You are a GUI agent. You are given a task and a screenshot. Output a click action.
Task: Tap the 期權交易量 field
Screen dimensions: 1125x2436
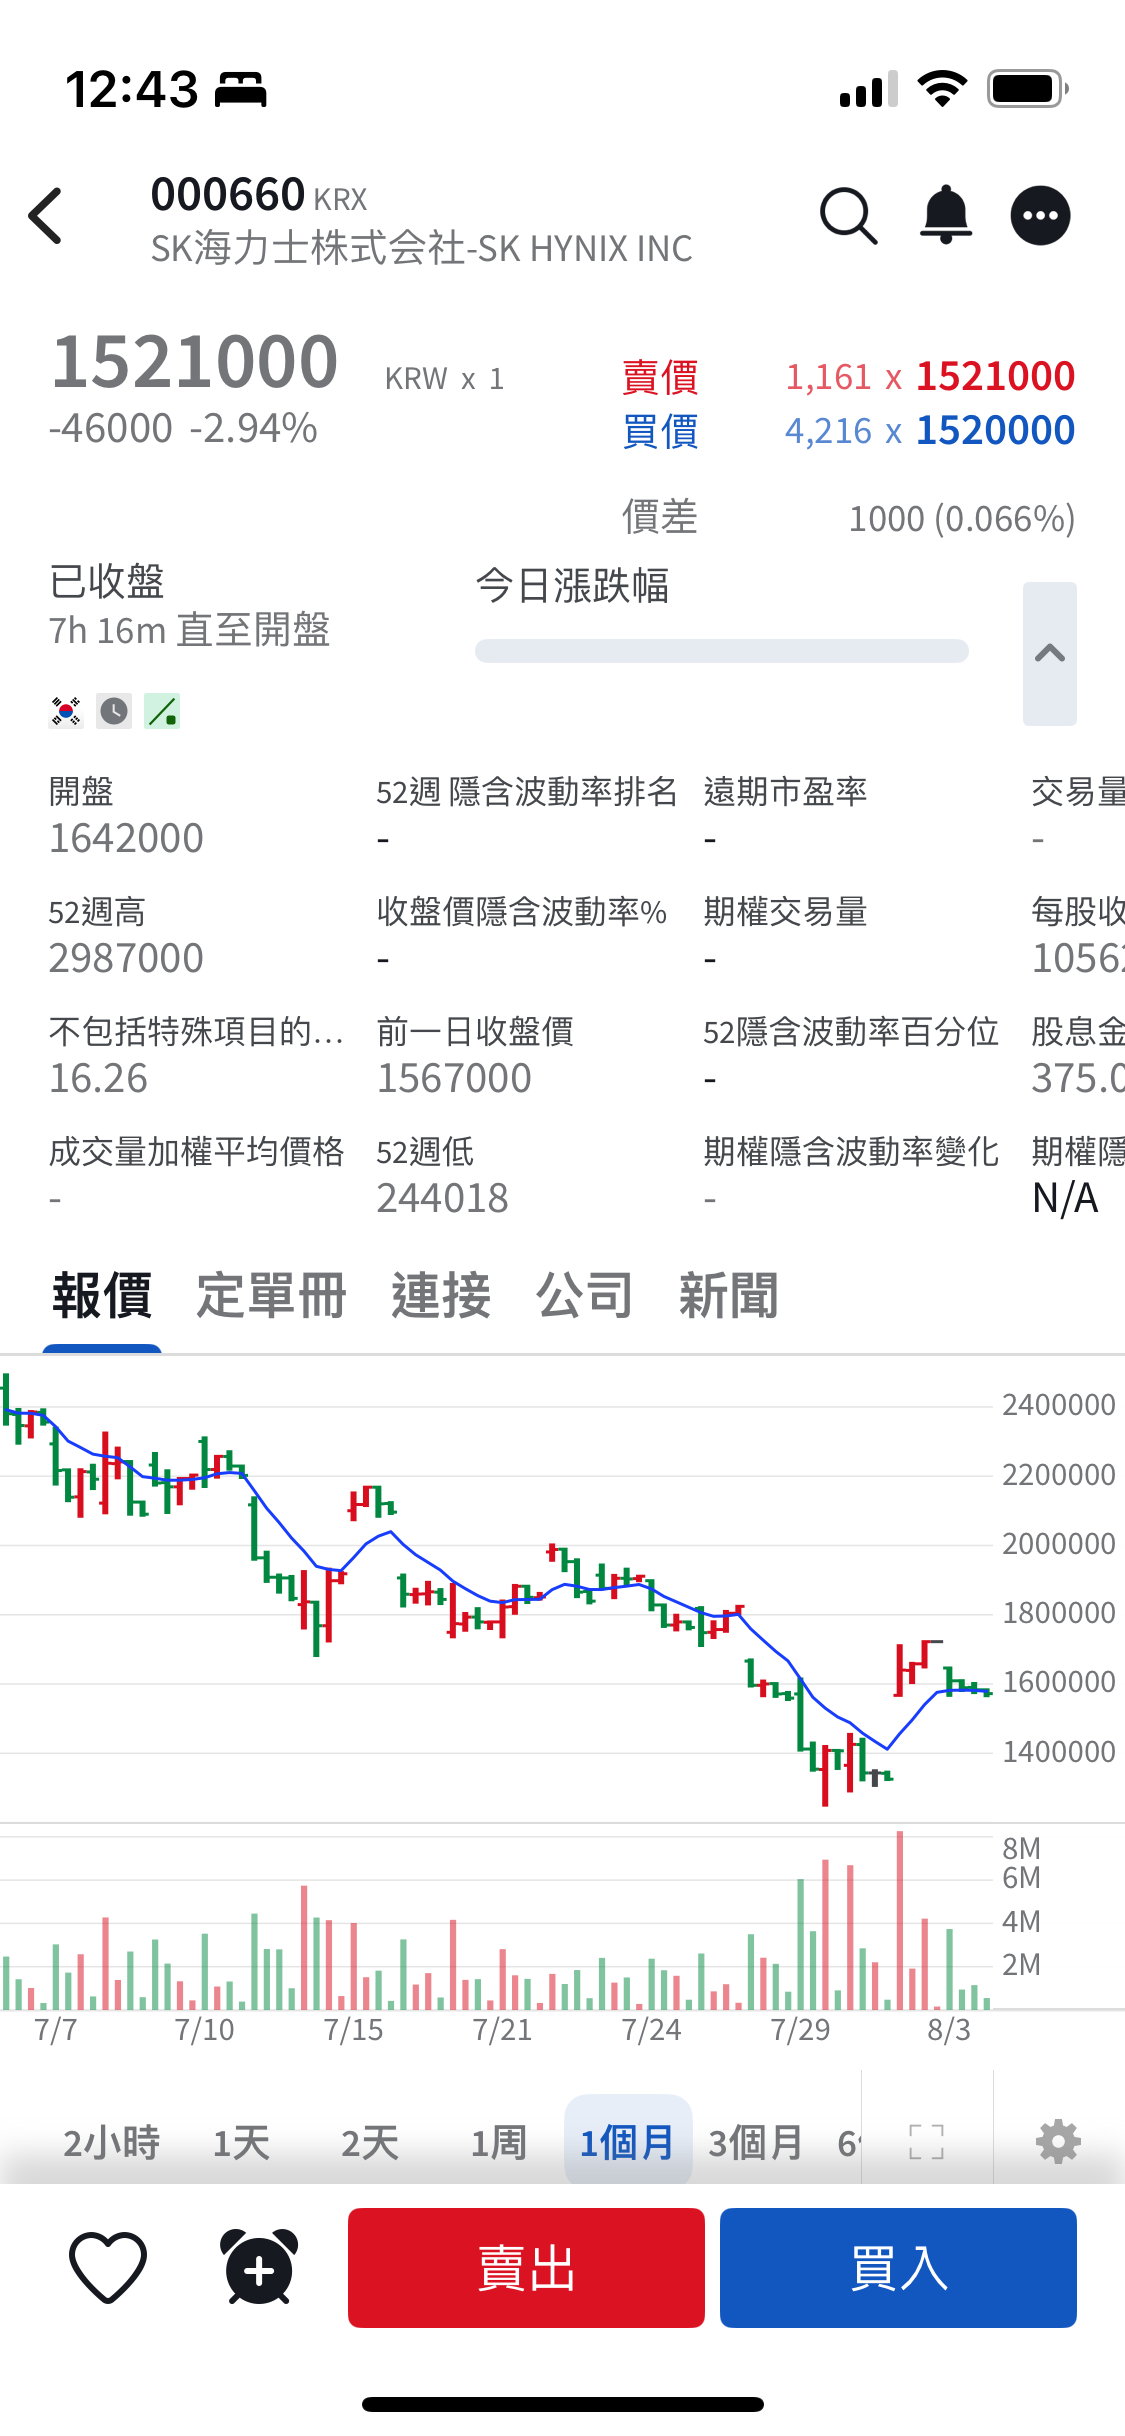pos(785,934)
